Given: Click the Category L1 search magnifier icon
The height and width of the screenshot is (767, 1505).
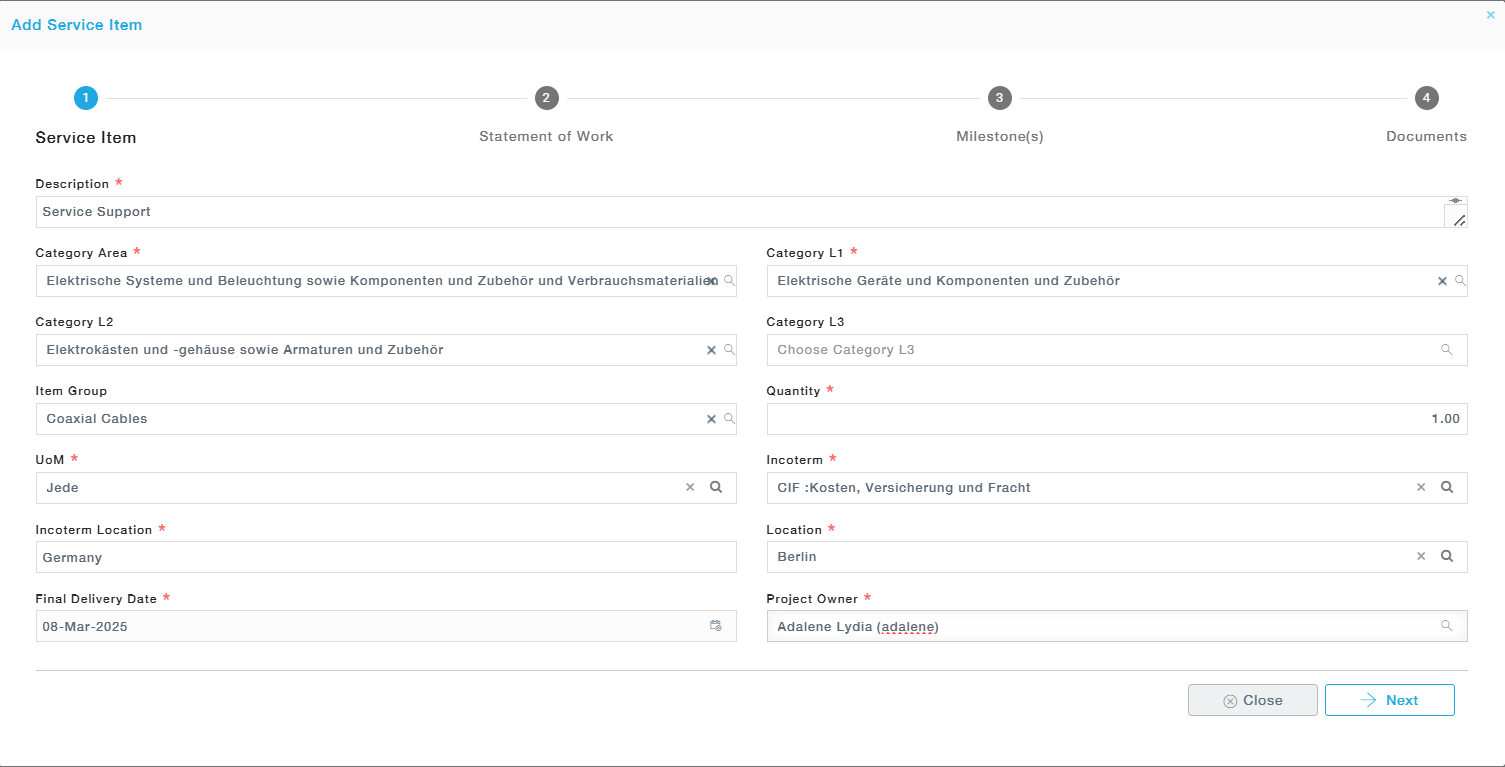Looking at the screenshot, I should [x=1460, y=281].
